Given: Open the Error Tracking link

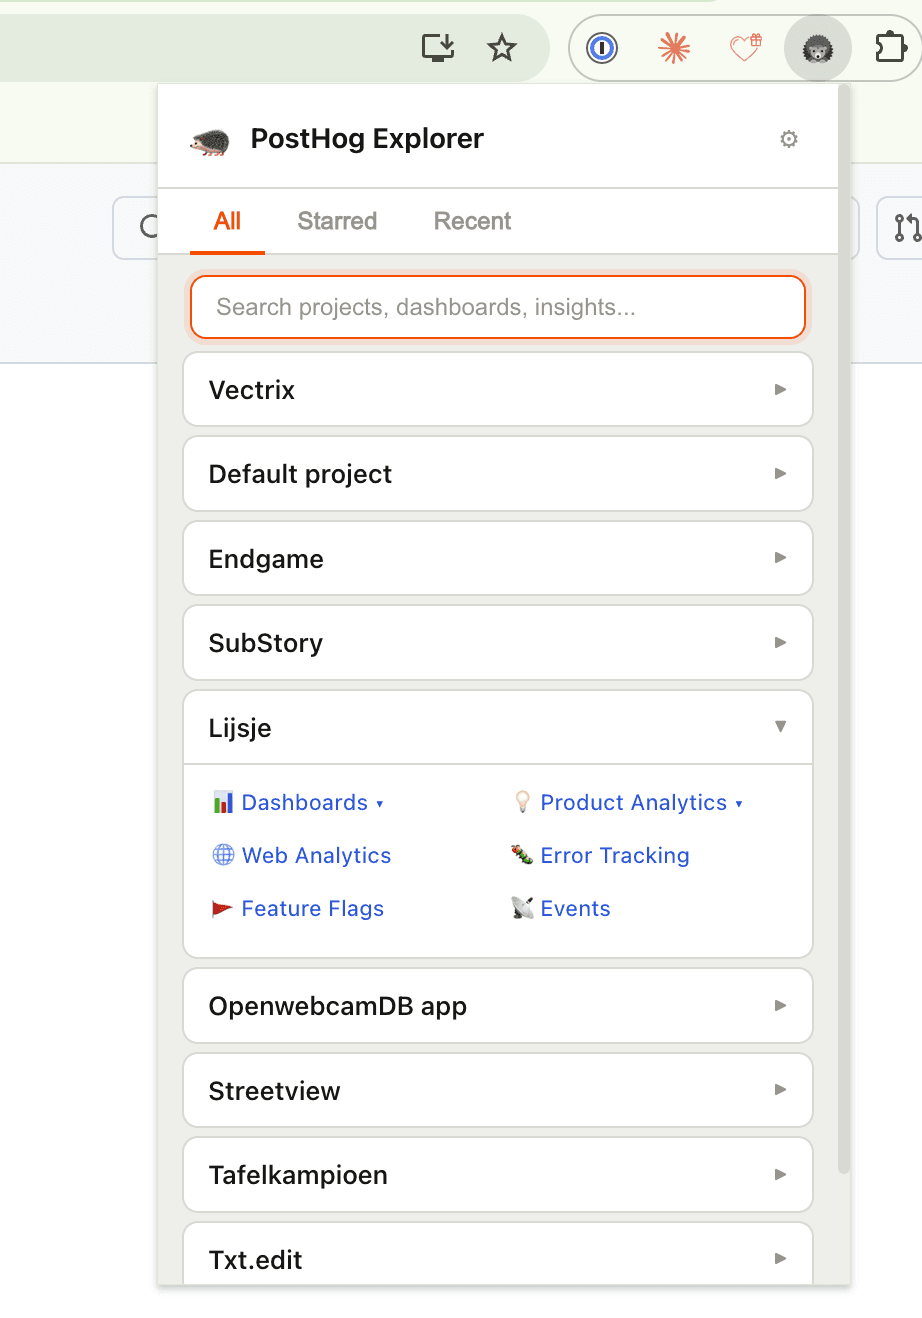Looking at the screenshot, I should [x=615, y=855].
